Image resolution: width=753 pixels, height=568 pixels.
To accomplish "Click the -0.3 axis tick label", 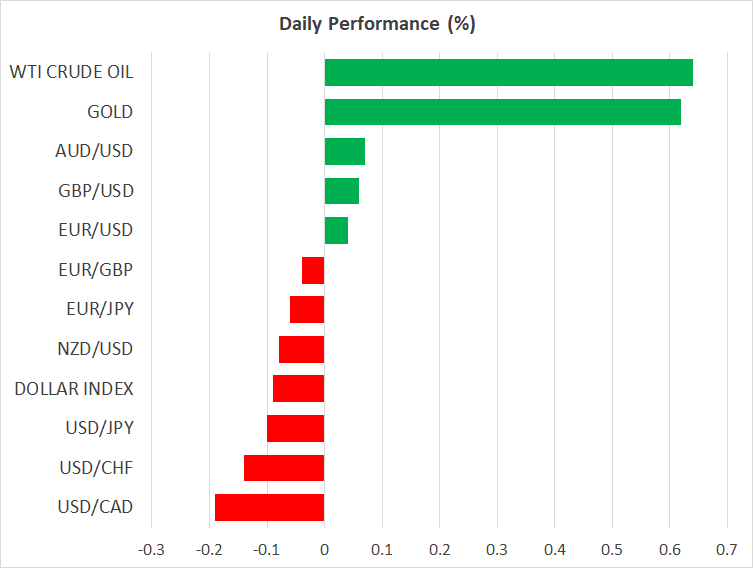I will click(x=150, y=549).
